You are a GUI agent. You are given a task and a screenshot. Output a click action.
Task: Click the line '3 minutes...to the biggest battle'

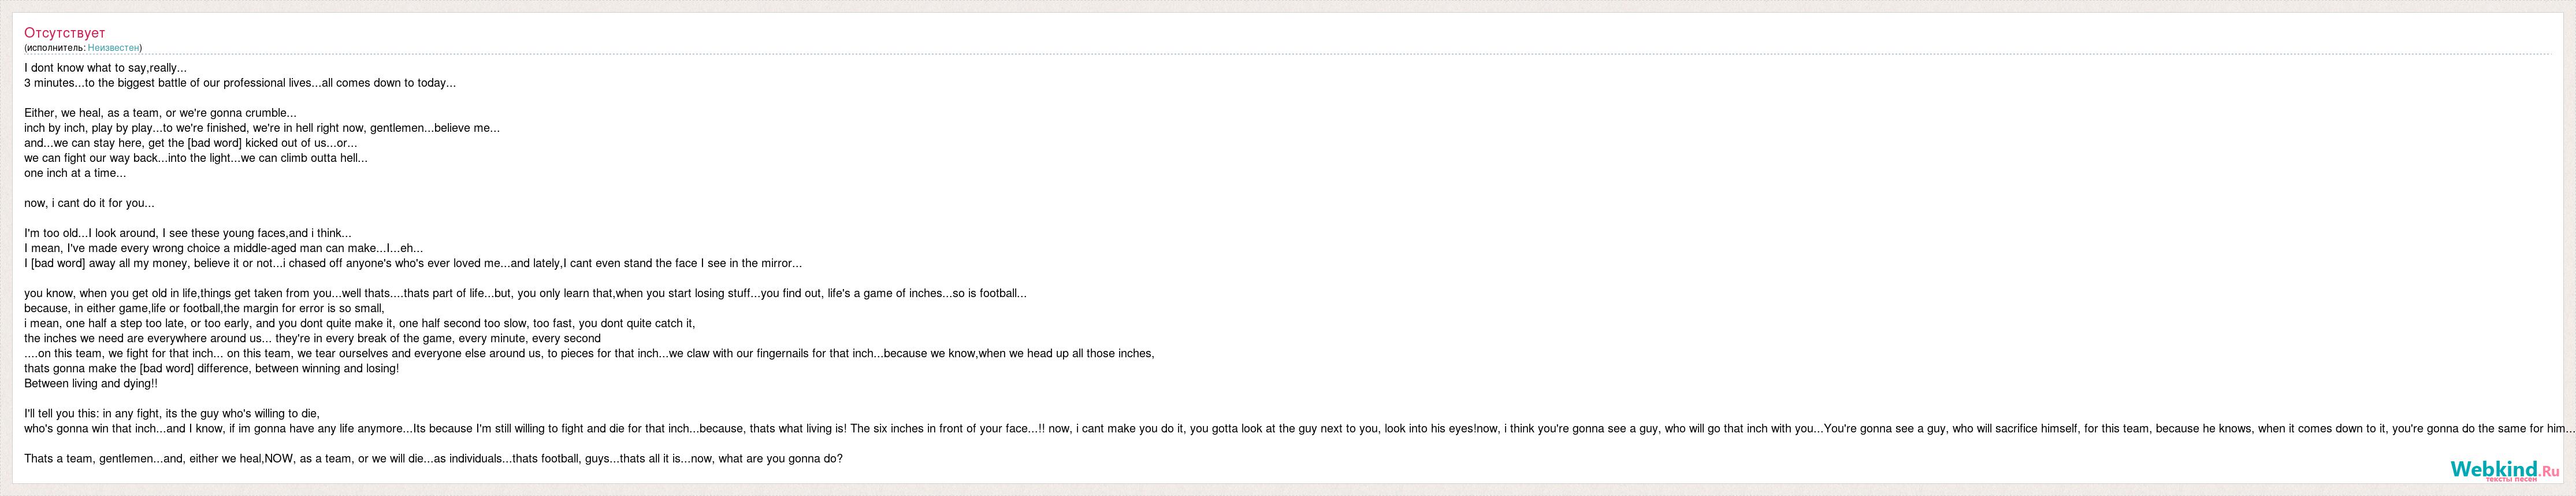240,83
